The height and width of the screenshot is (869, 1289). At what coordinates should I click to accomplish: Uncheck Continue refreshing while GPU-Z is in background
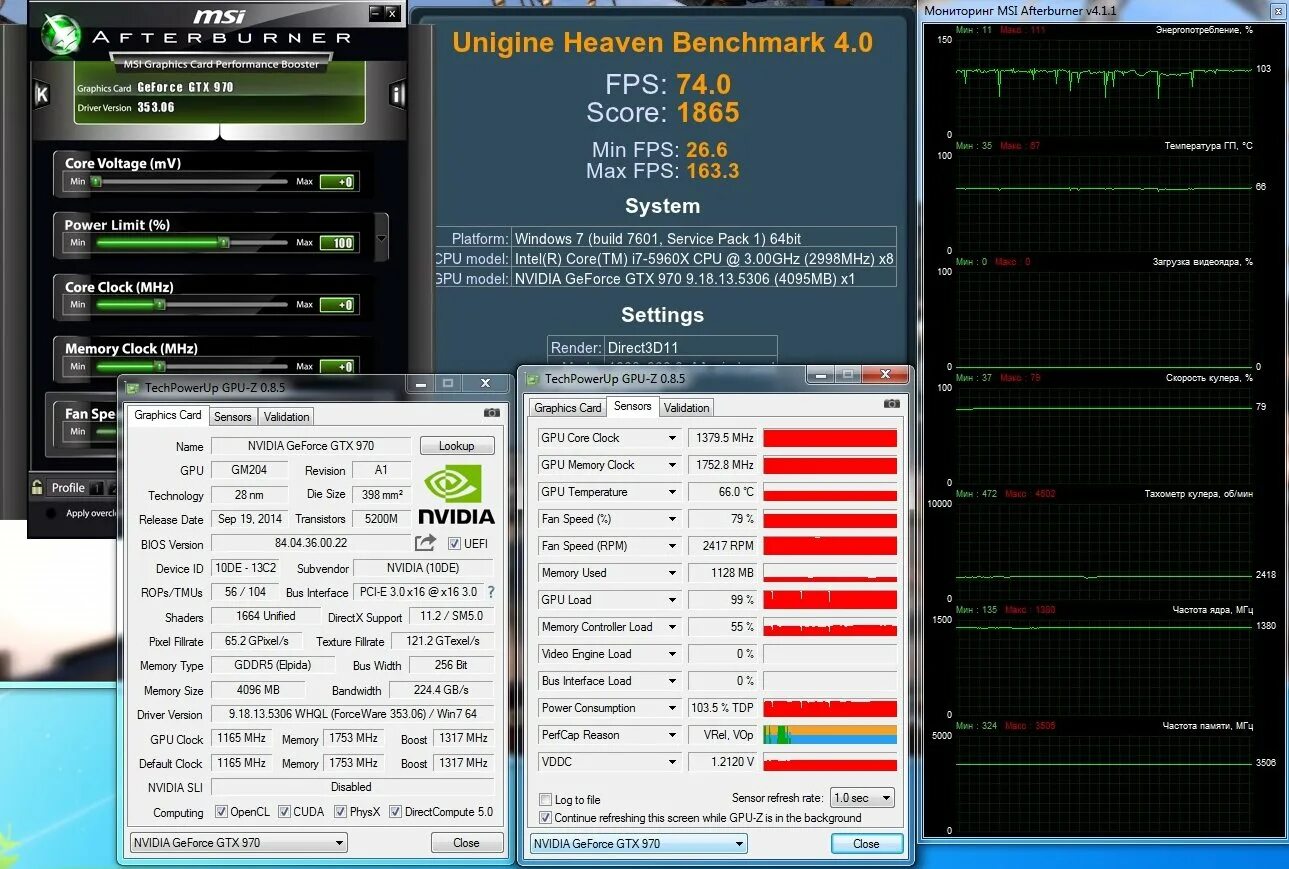pos(545,817)
